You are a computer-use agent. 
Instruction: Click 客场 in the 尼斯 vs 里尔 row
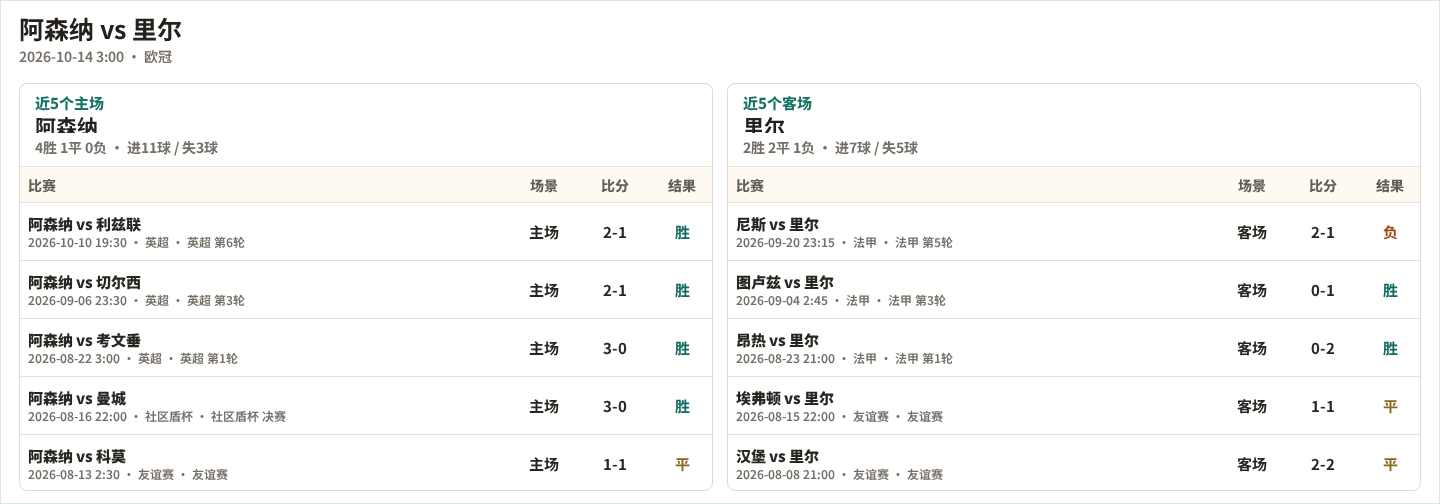click(1252, 233)
